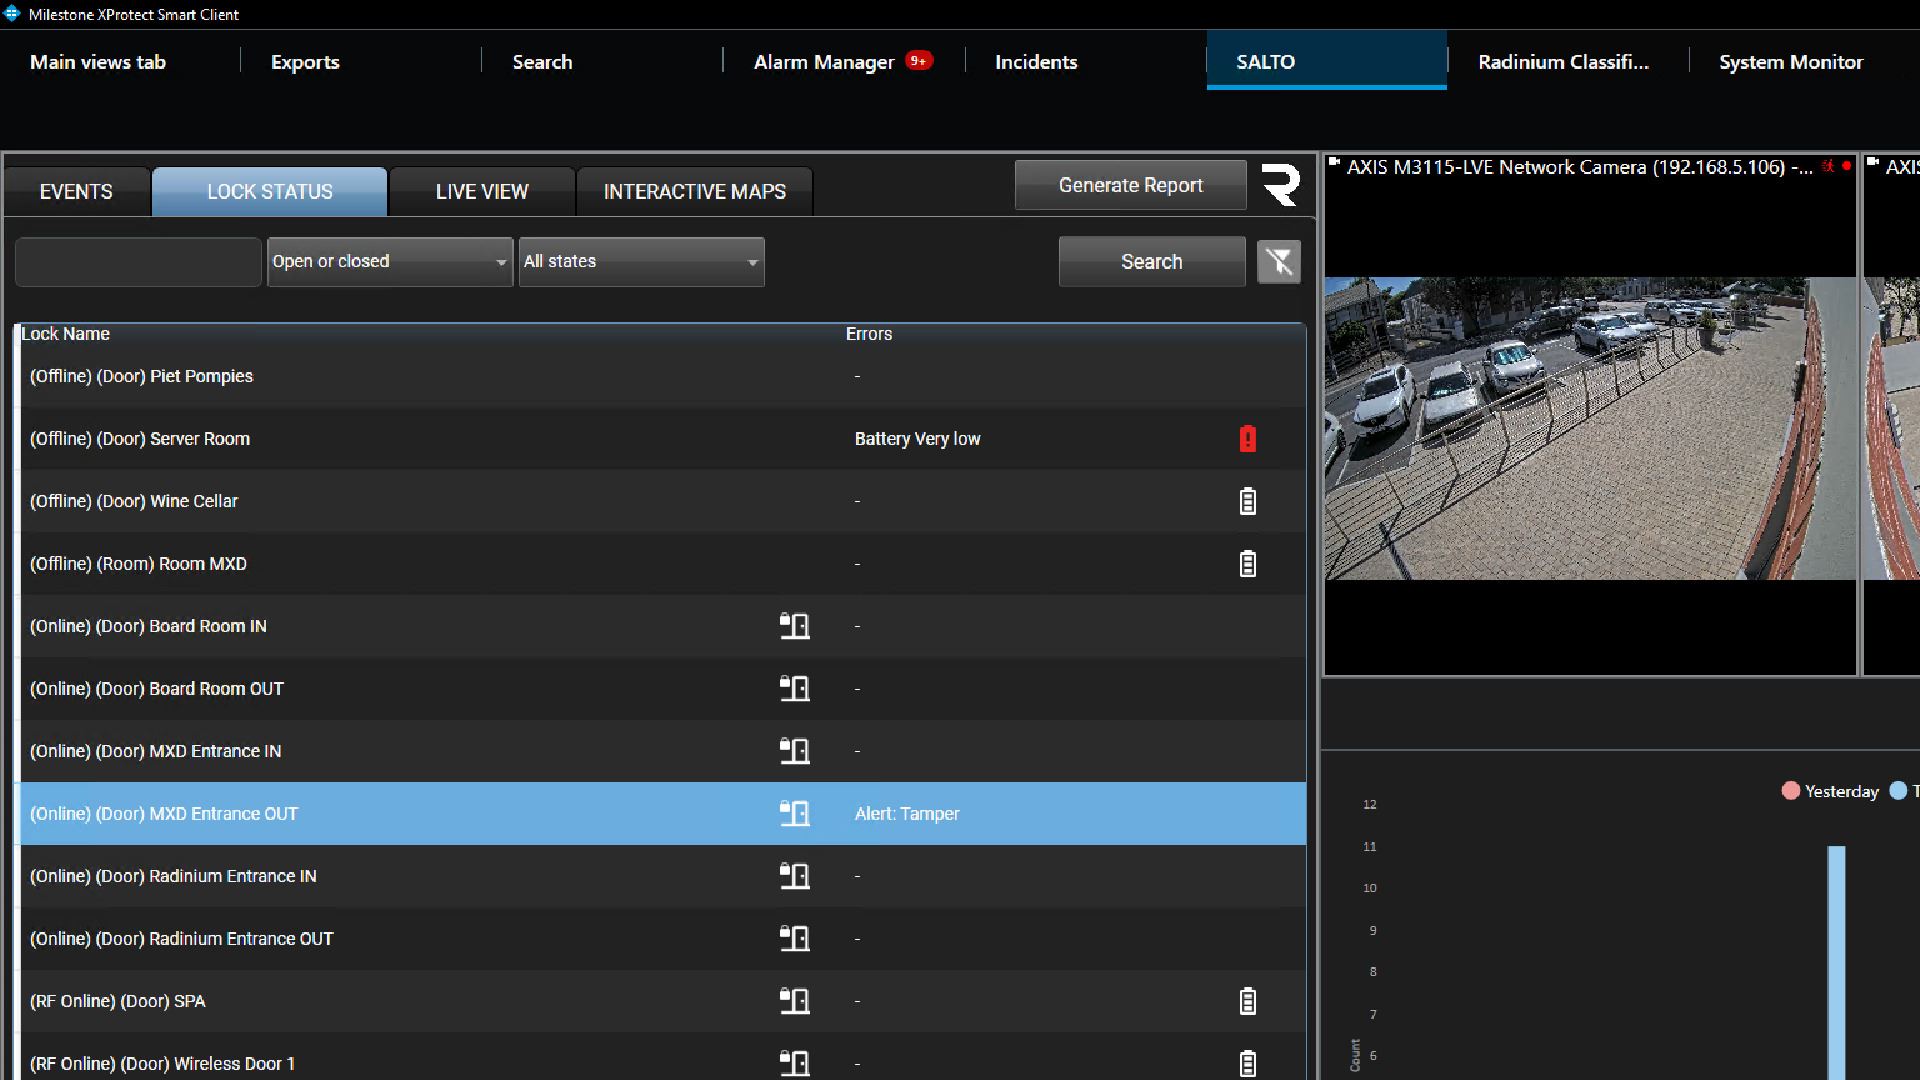Click the door lock icon for Radinium Entrance OUT
1920x1080 pixels.
click(x=794, y=938)
